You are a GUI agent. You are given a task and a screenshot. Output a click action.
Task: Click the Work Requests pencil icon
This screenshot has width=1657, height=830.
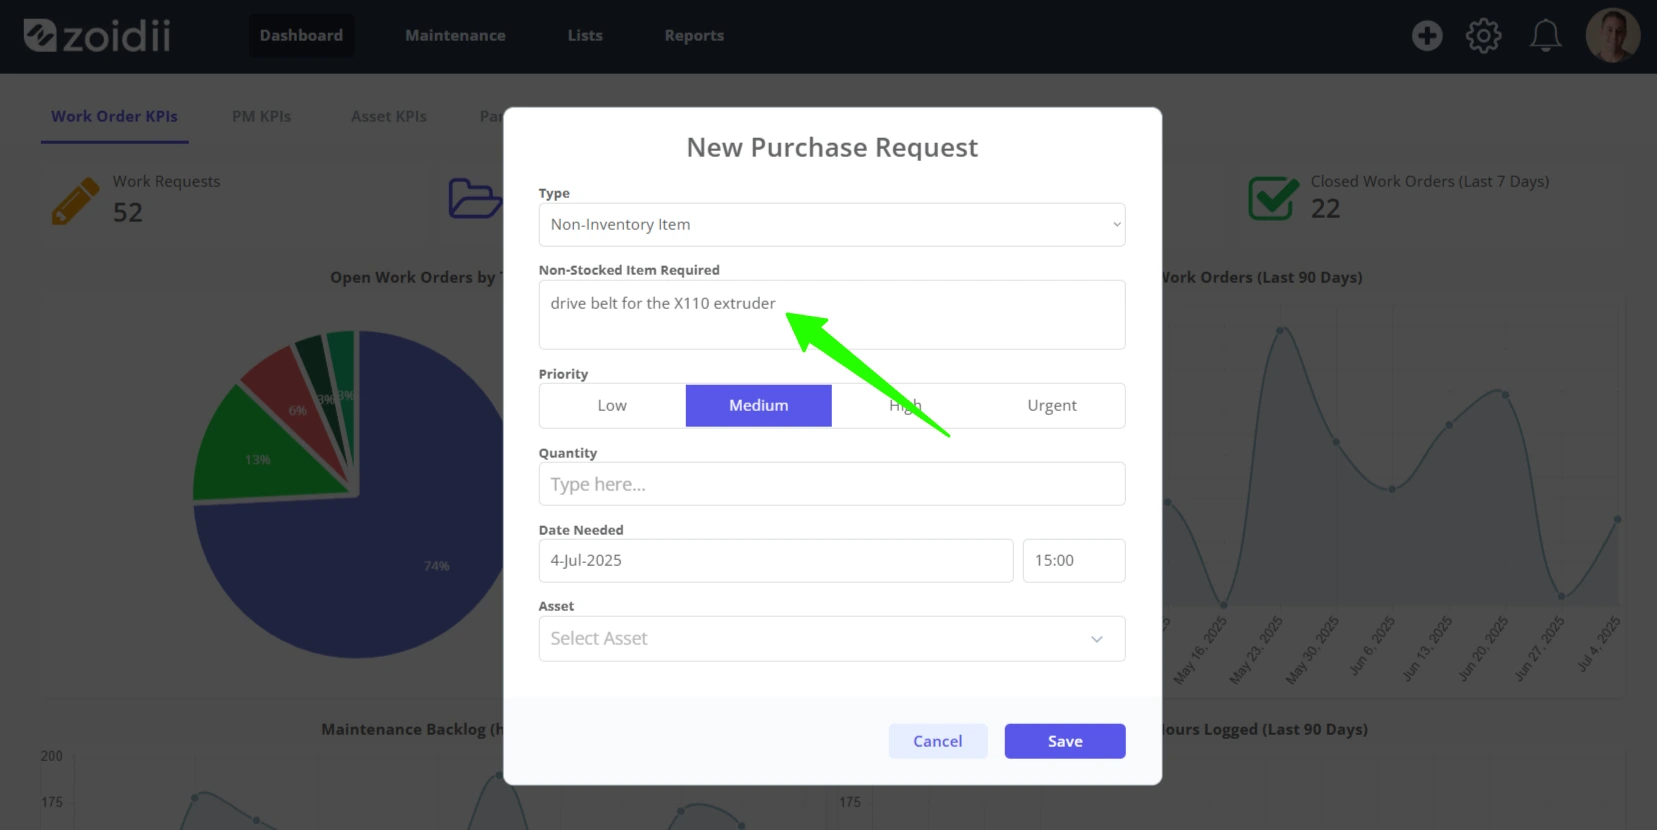click(76, 201)
